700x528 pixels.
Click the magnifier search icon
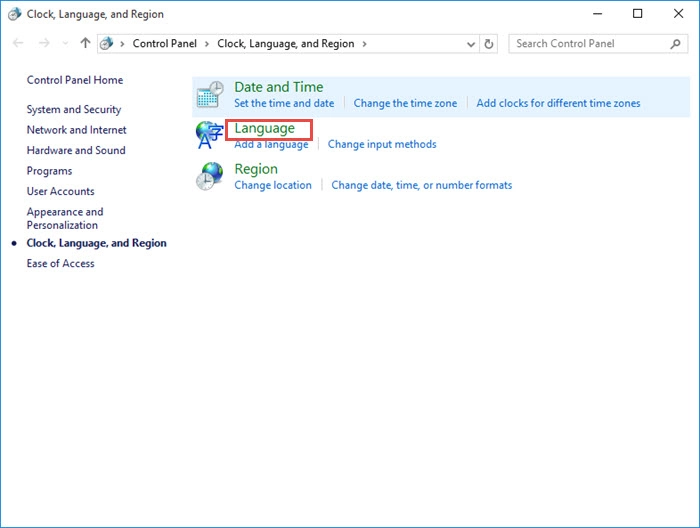tap(675, 44)
